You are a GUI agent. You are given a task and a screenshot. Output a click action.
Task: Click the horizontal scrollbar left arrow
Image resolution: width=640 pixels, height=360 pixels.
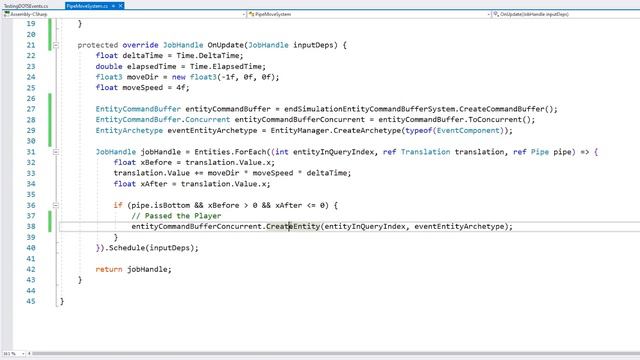[29, 353]
